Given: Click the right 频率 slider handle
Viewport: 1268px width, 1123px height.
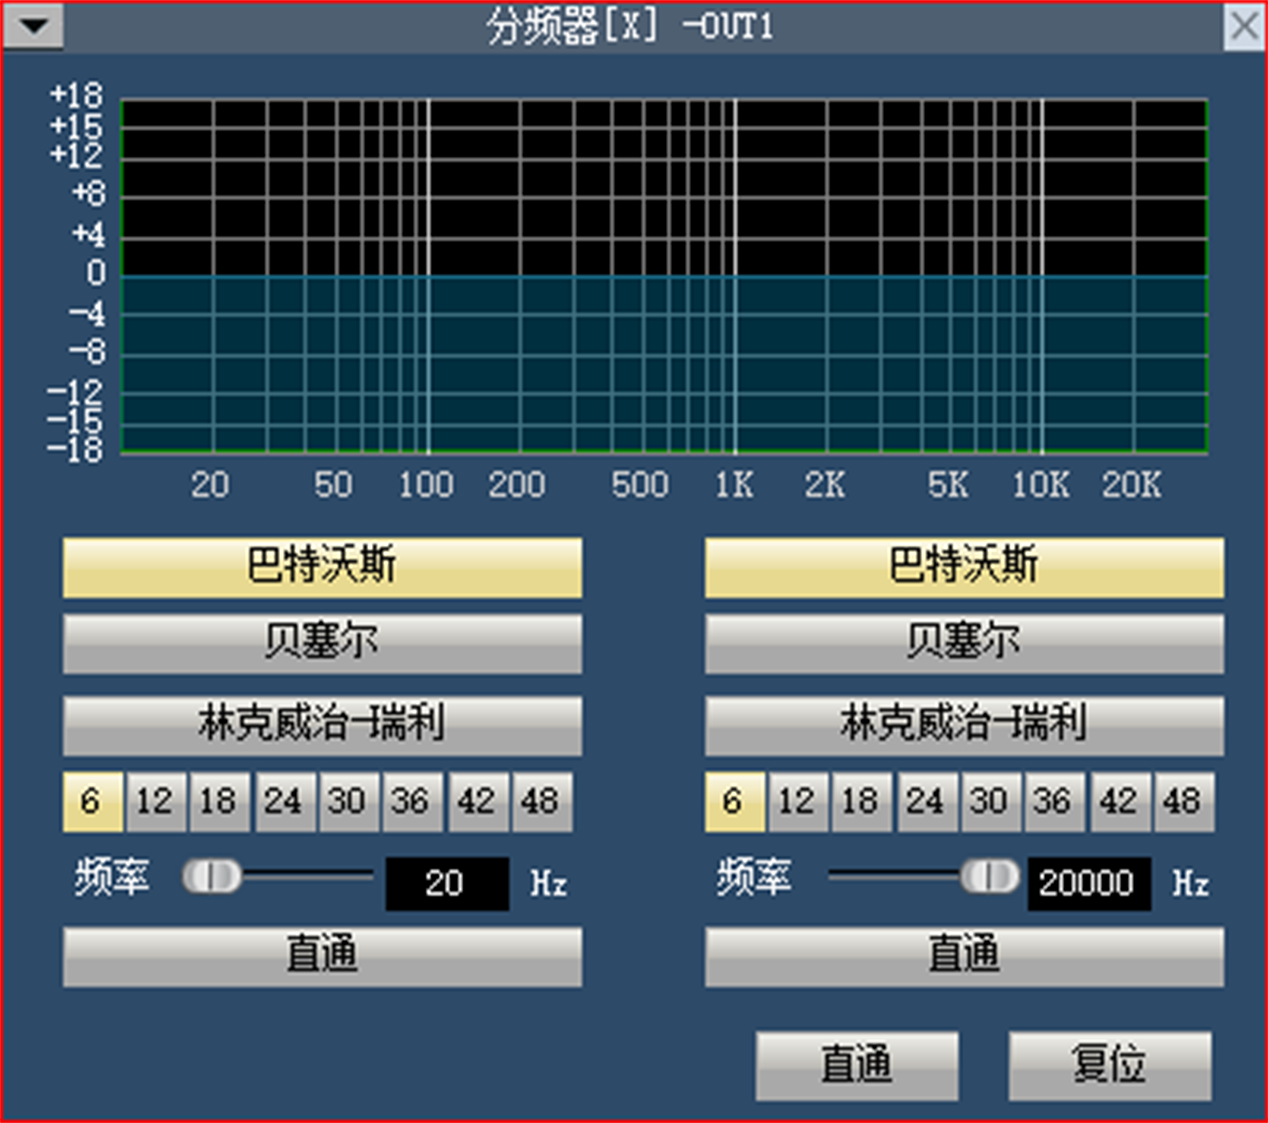Looking at the screenshot, I should pos(989,877).
